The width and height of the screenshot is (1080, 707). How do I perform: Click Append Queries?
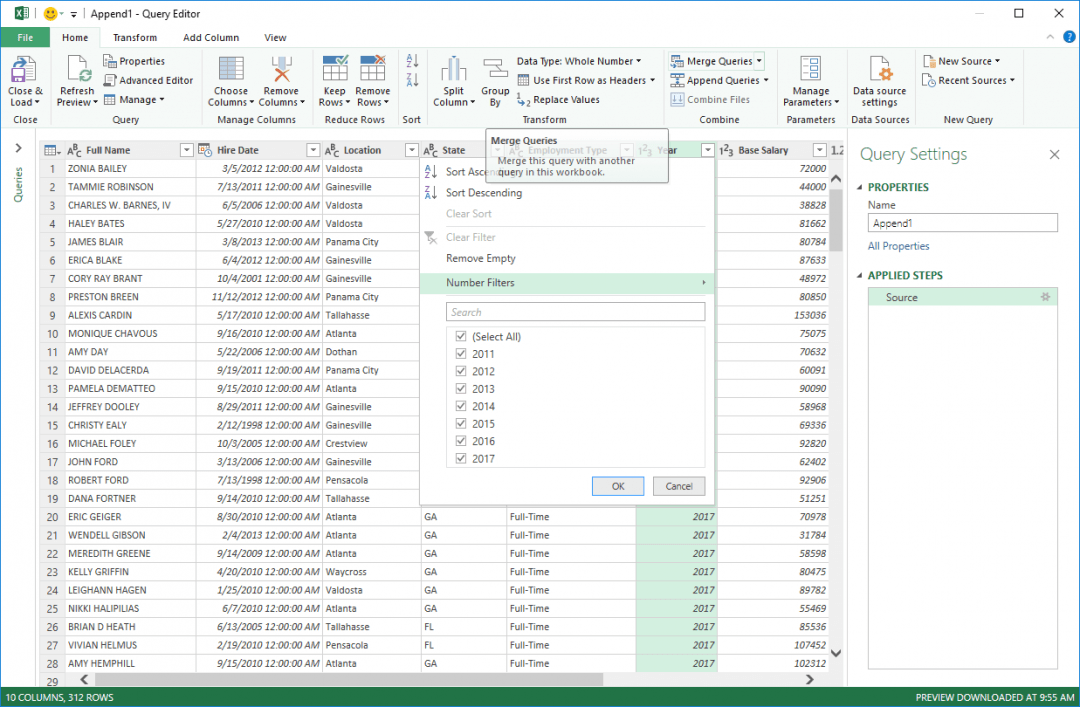[714, 80]
